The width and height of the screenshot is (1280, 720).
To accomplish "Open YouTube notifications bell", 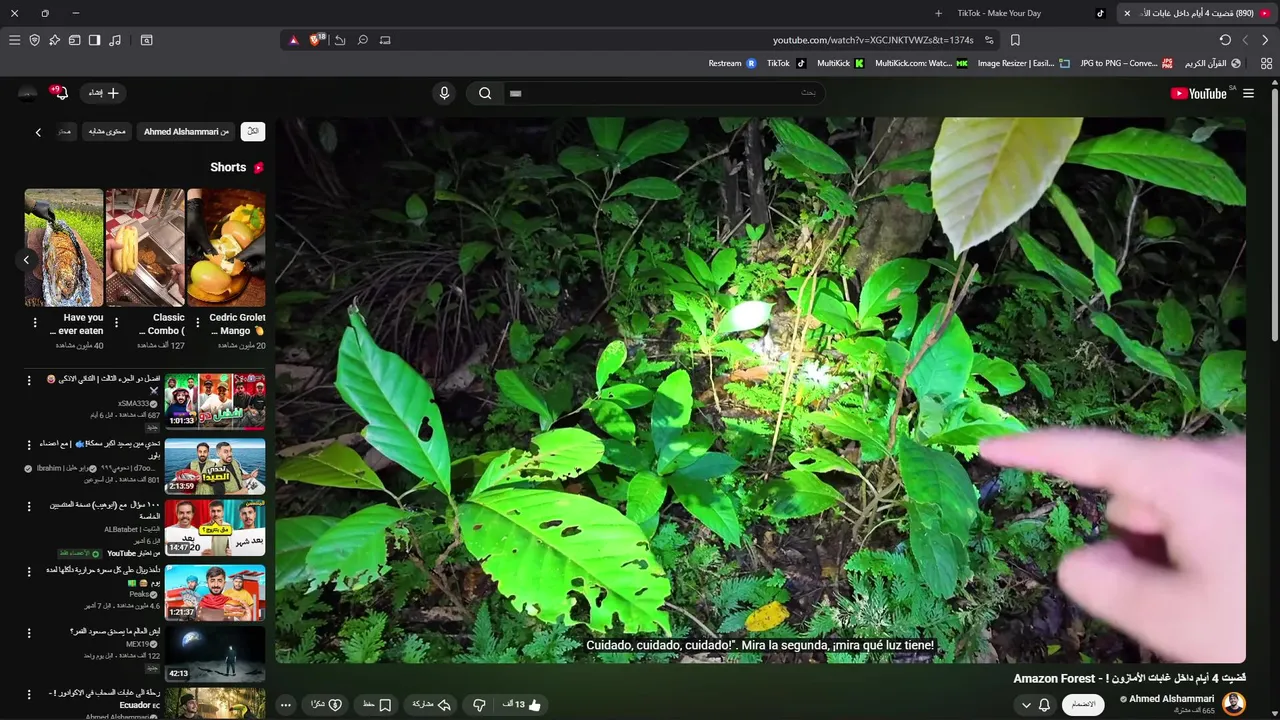I will (x=61, y=93).
